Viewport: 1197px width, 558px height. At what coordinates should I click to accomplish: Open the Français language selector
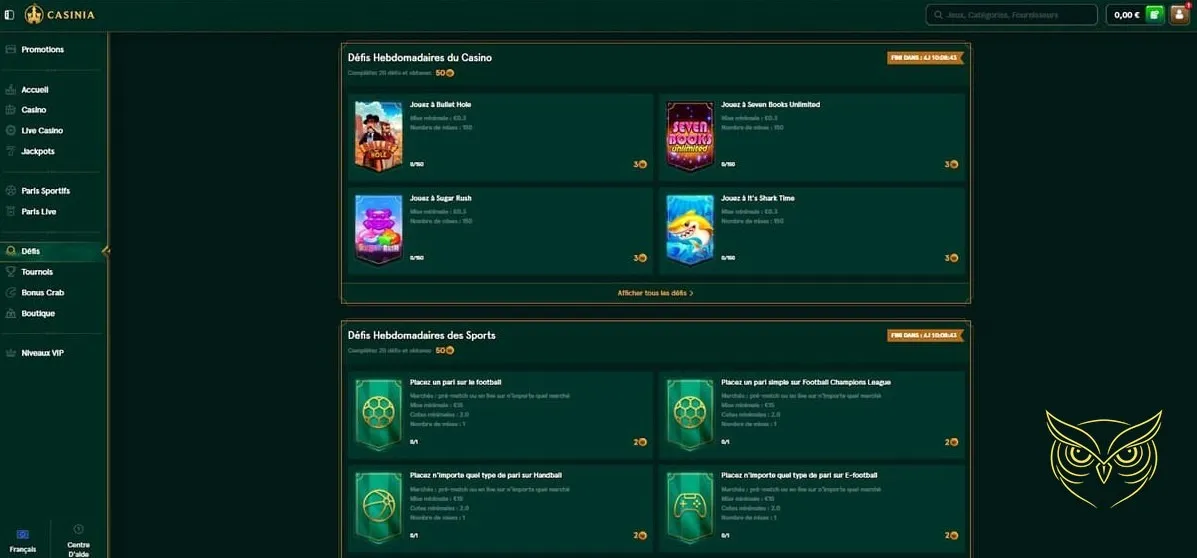click(23, 540)
